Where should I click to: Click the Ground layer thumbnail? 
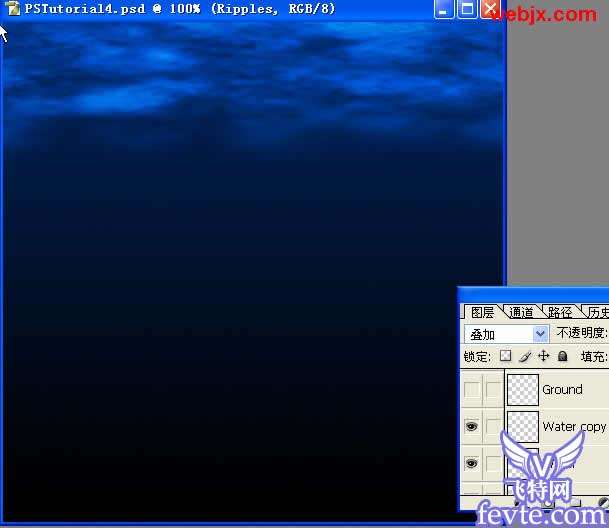pos(523,389)
